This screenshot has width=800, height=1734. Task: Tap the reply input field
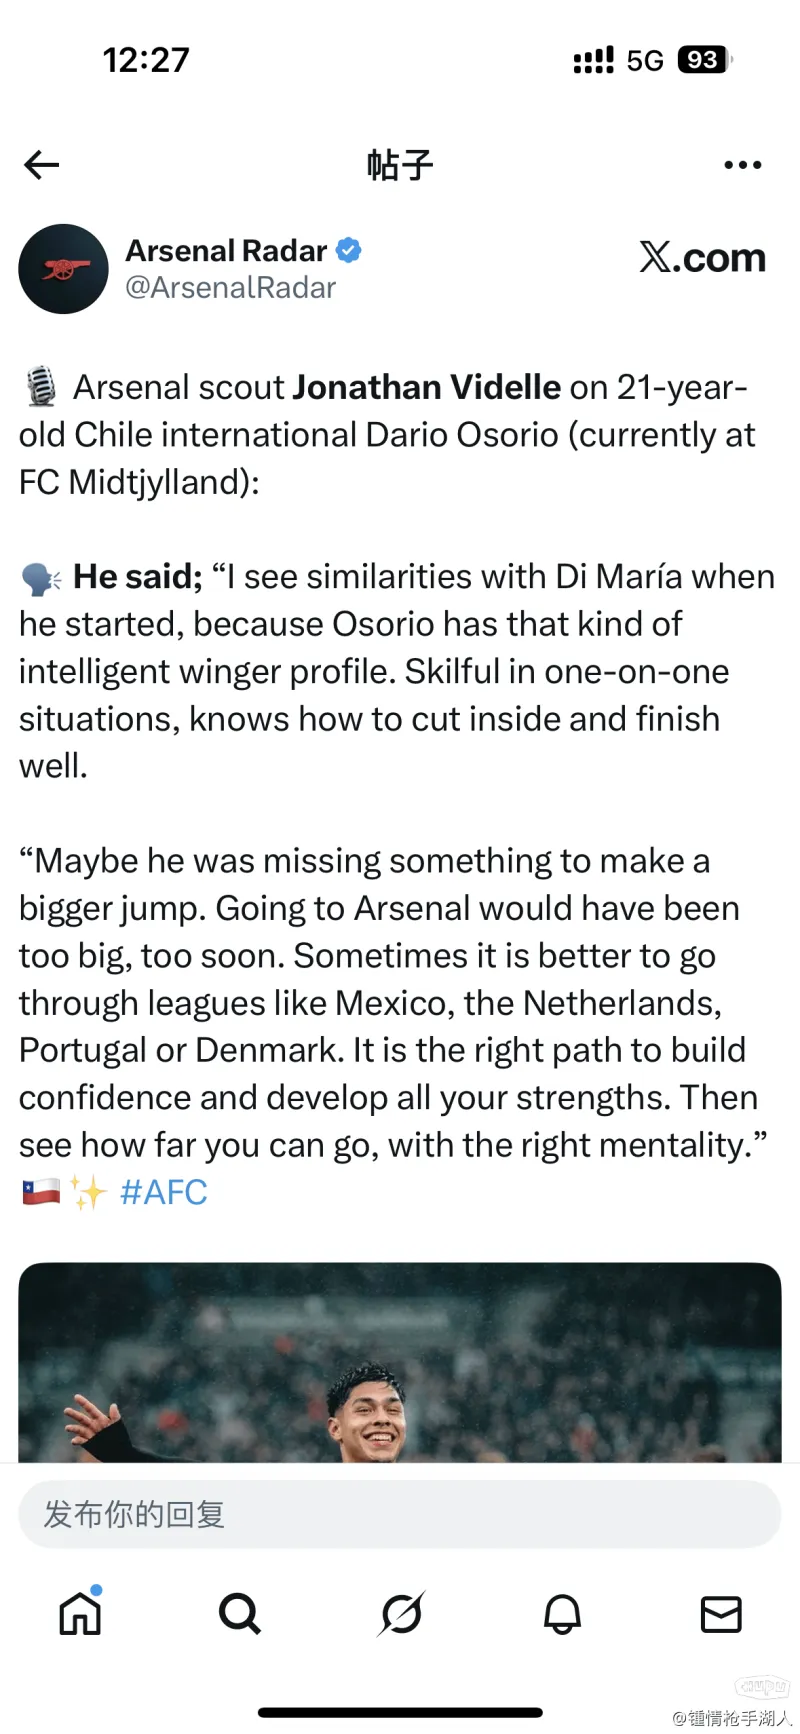(x=400, y=1514)
